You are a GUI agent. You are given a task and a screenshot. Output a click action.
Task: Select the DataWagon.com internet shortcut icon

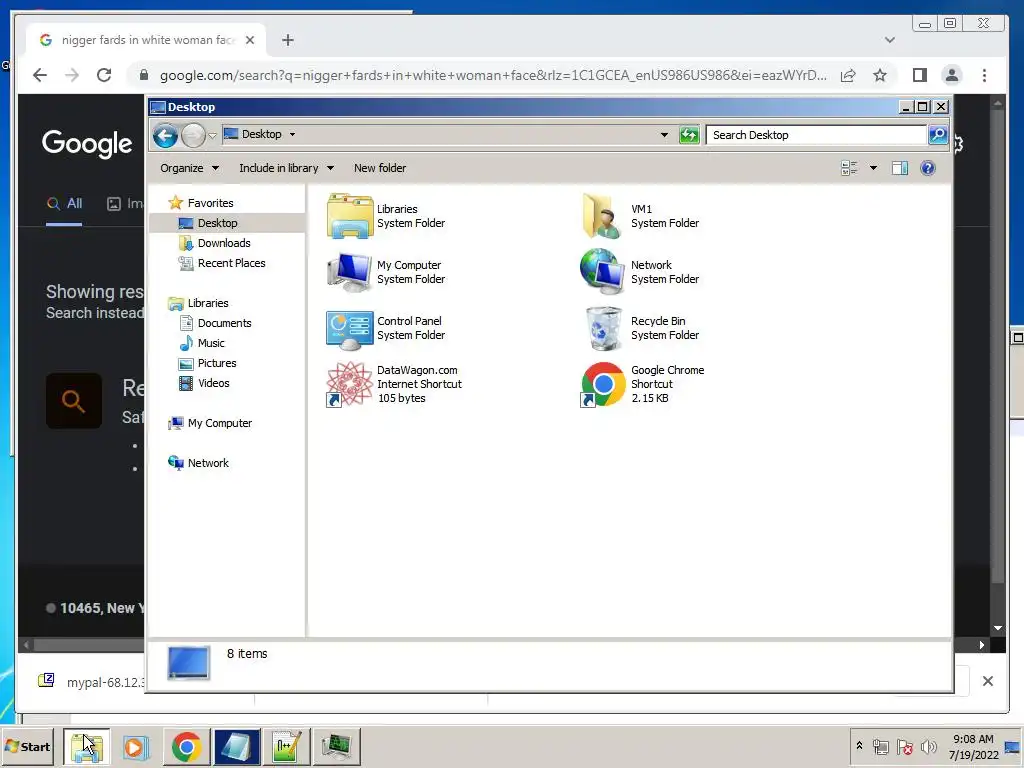coord(349,384)
